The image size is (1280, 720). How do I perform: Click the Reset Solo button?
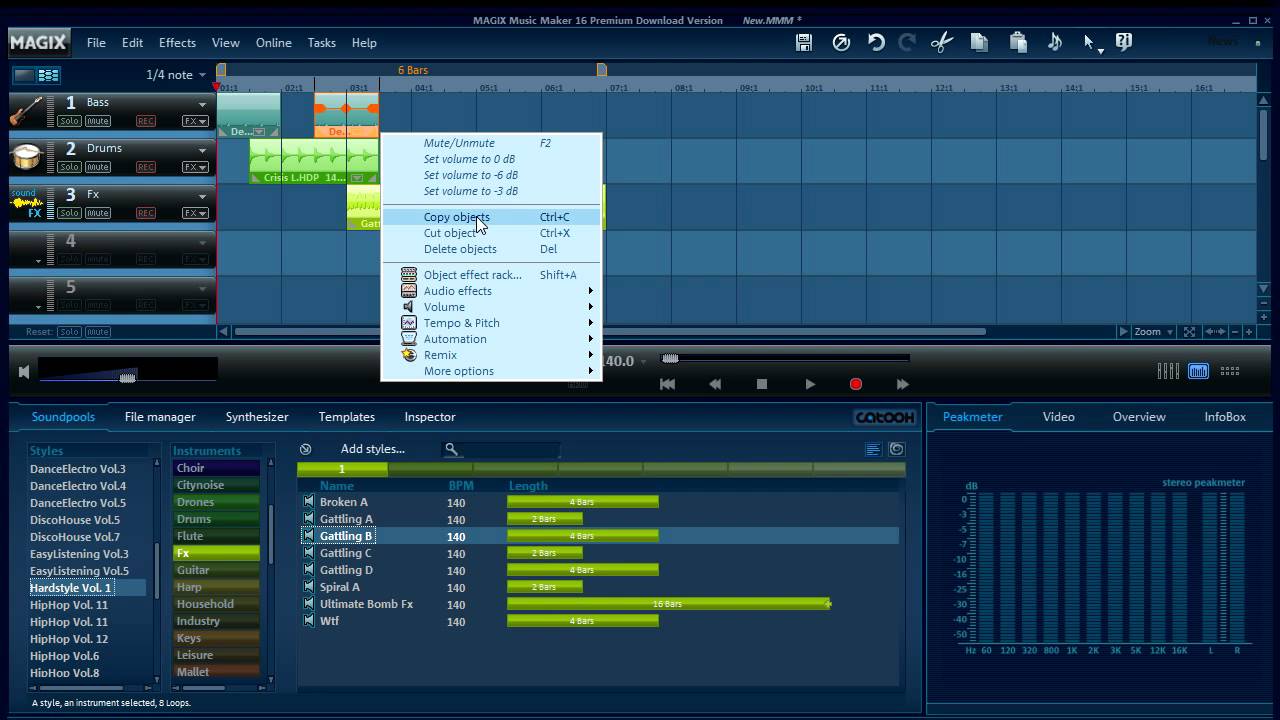(x=69, y=332)
